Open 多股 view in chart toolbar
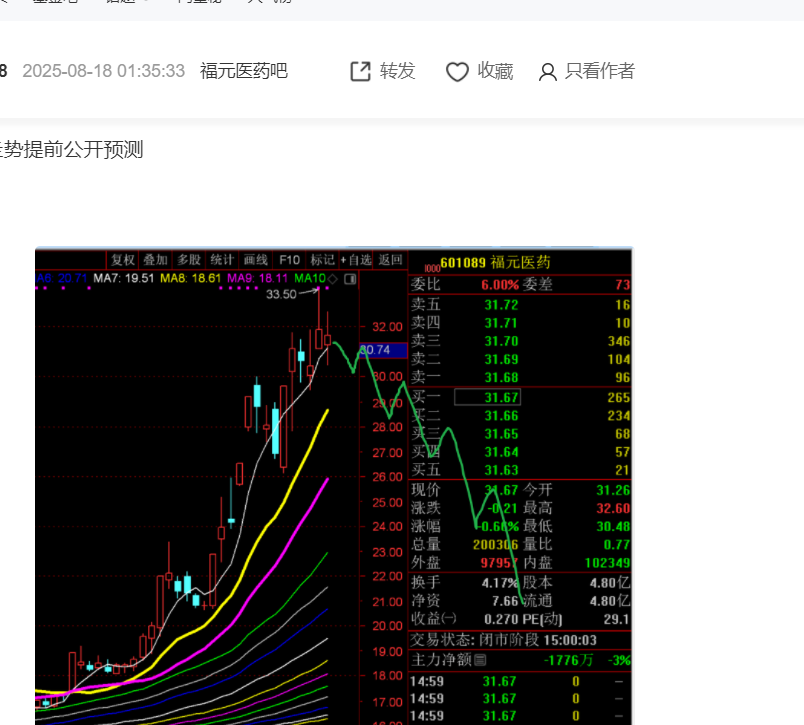This screenshot has width=804, height=725. [x=189, y=260]
